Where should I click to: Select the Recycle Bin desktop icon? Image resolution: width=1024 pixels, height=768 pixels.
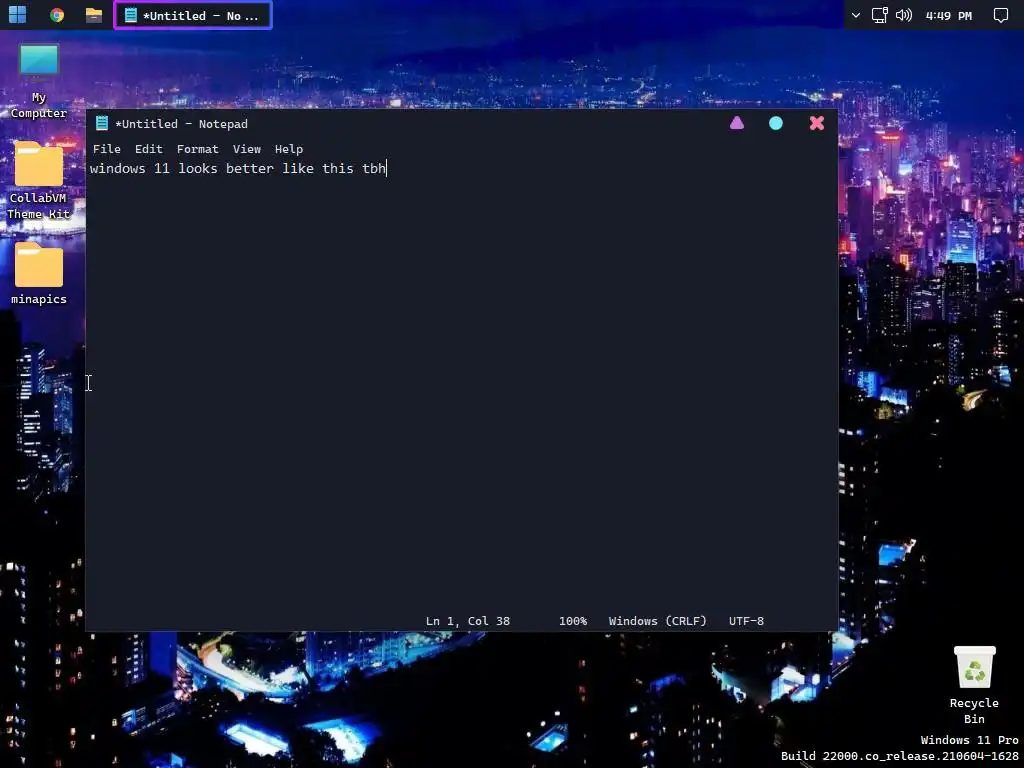click(974, 685)
